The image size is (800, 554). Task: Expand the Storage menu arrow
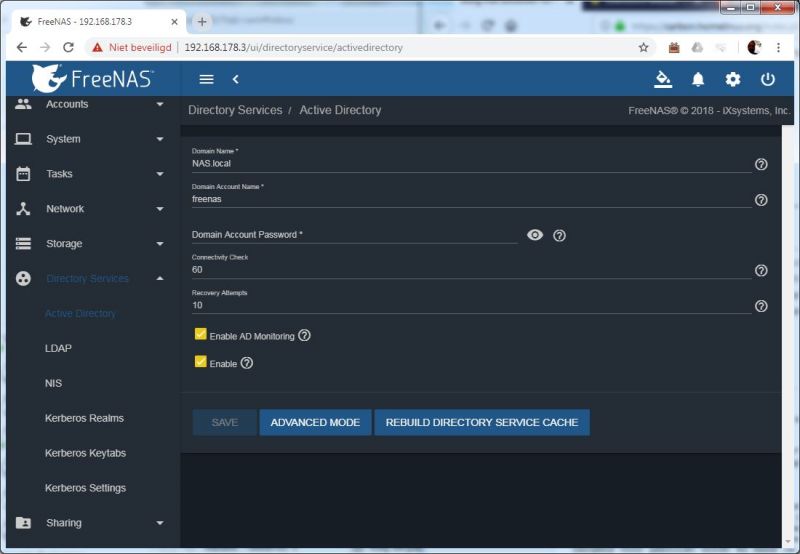click(x=160, y=244)
